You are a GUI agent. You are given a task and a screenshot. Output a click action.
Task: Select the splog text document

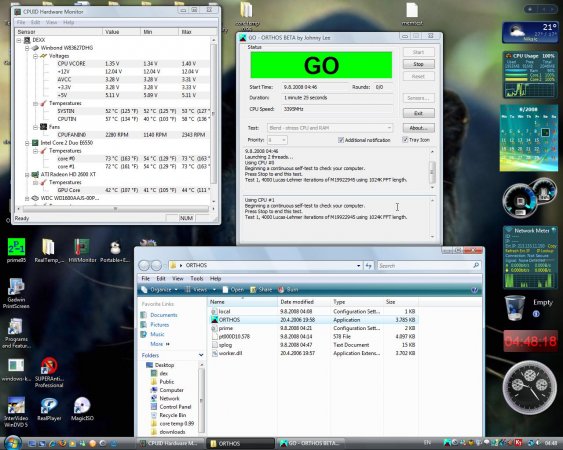pos(225,345)
